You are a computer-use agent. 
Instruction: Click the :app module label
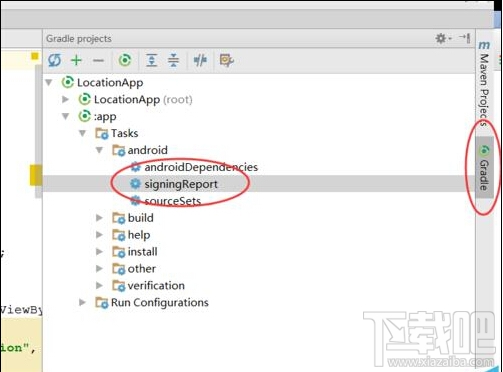(105, 117)
